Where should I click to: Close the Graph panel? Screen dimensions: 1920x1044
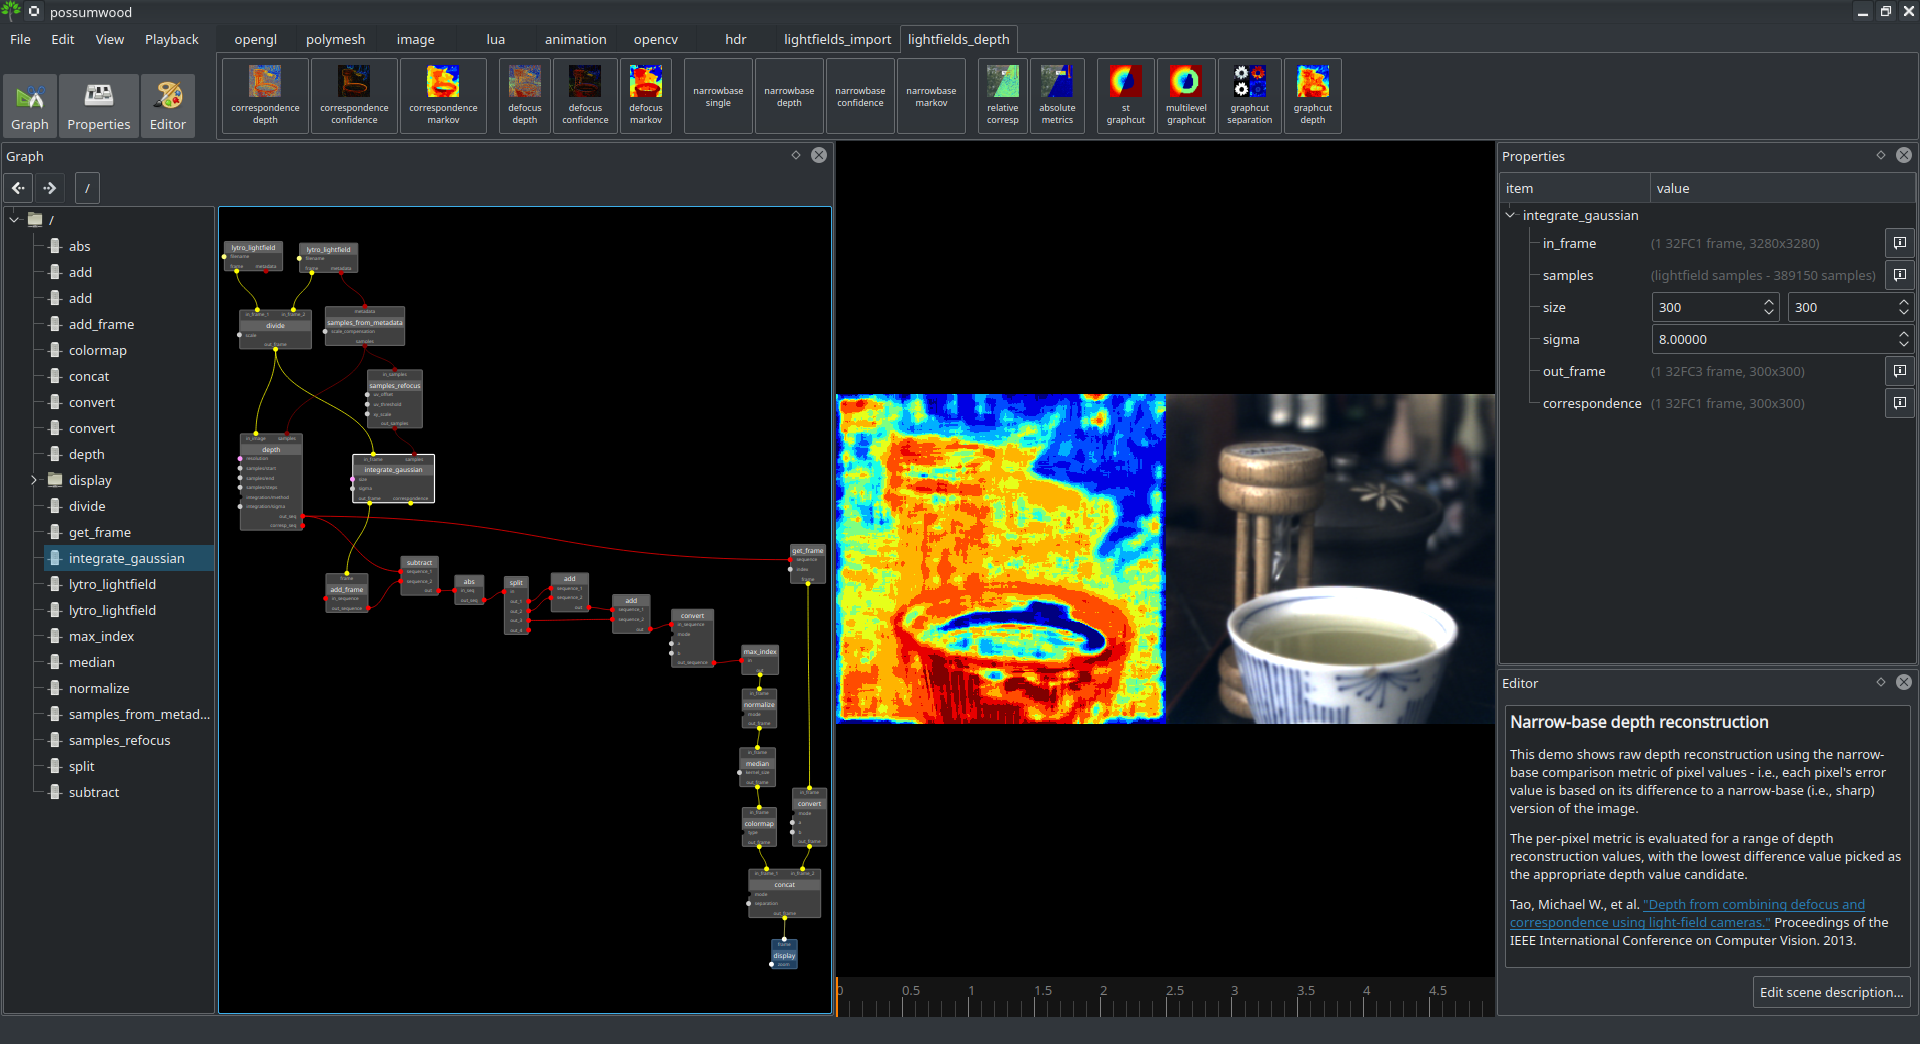tap(819, 155)
